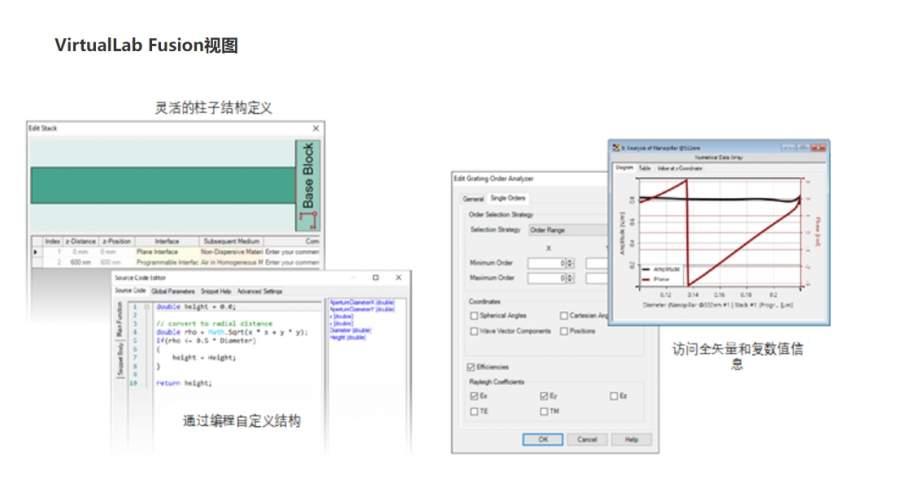
Task: Maximize the Source Code Editor window
Action: [x=375, y=277]
